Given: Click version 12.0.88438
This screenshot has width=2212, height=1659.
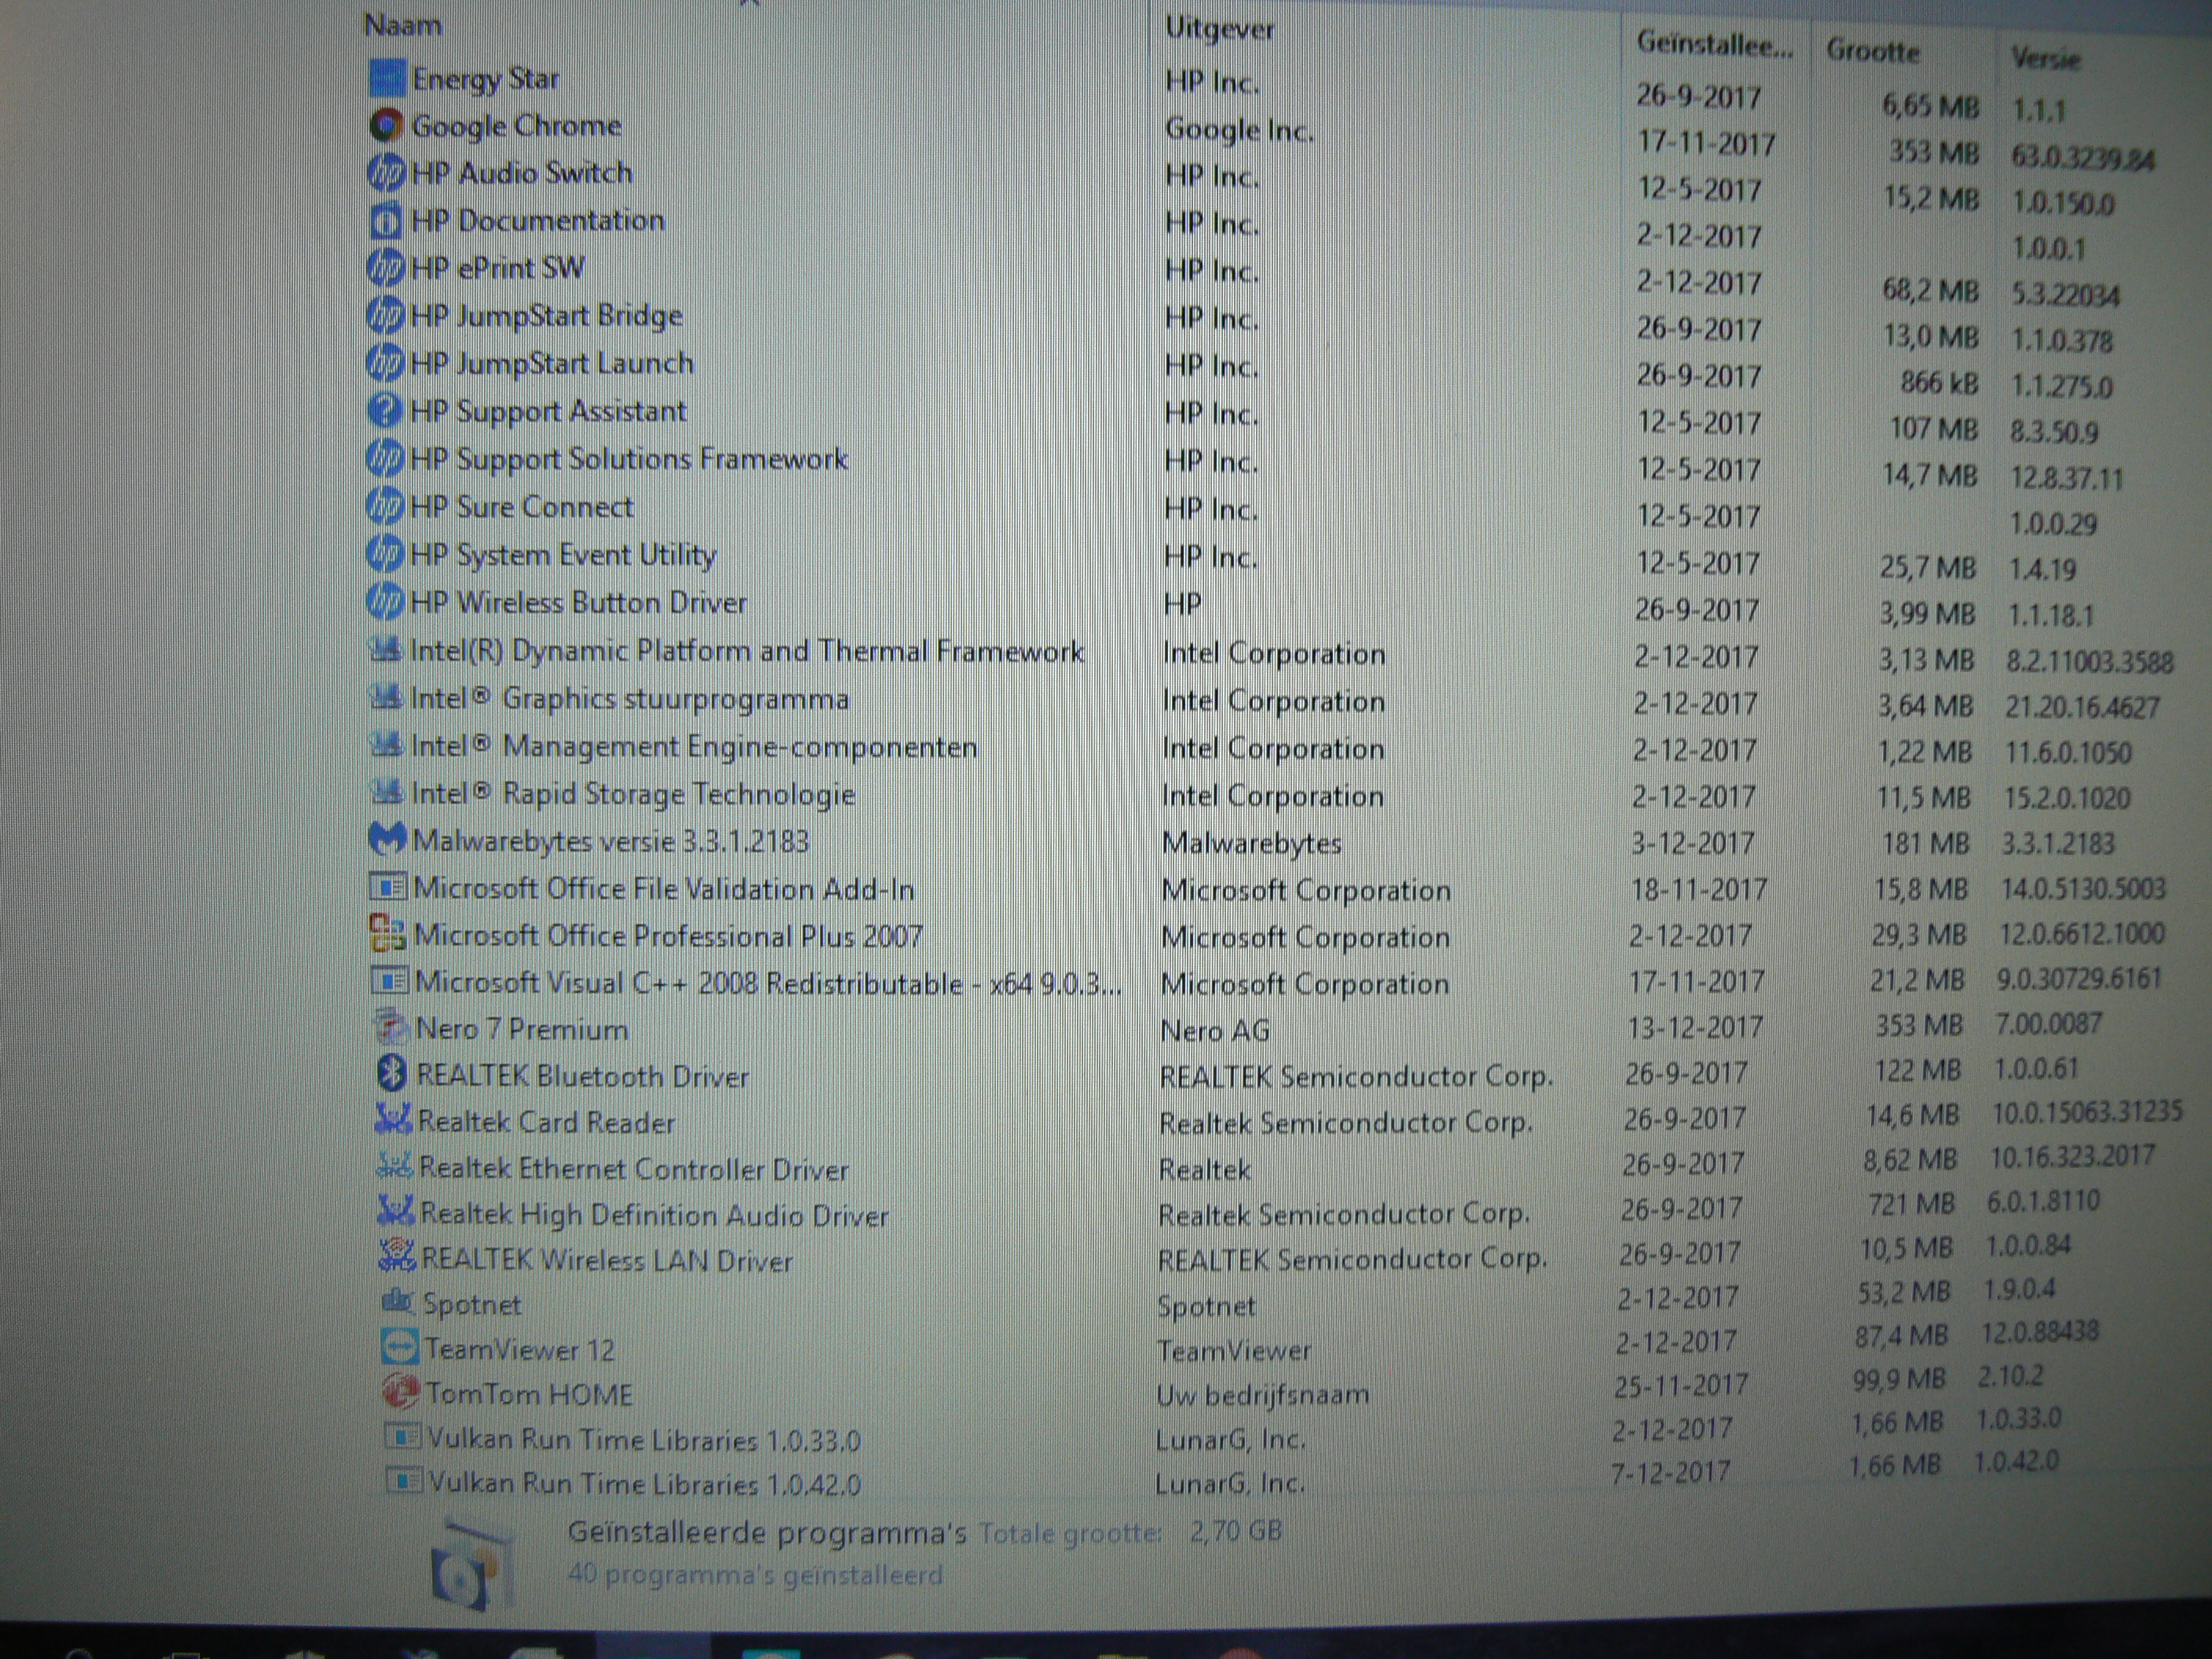Looking at the screenshot, I should point(2040,1332).
